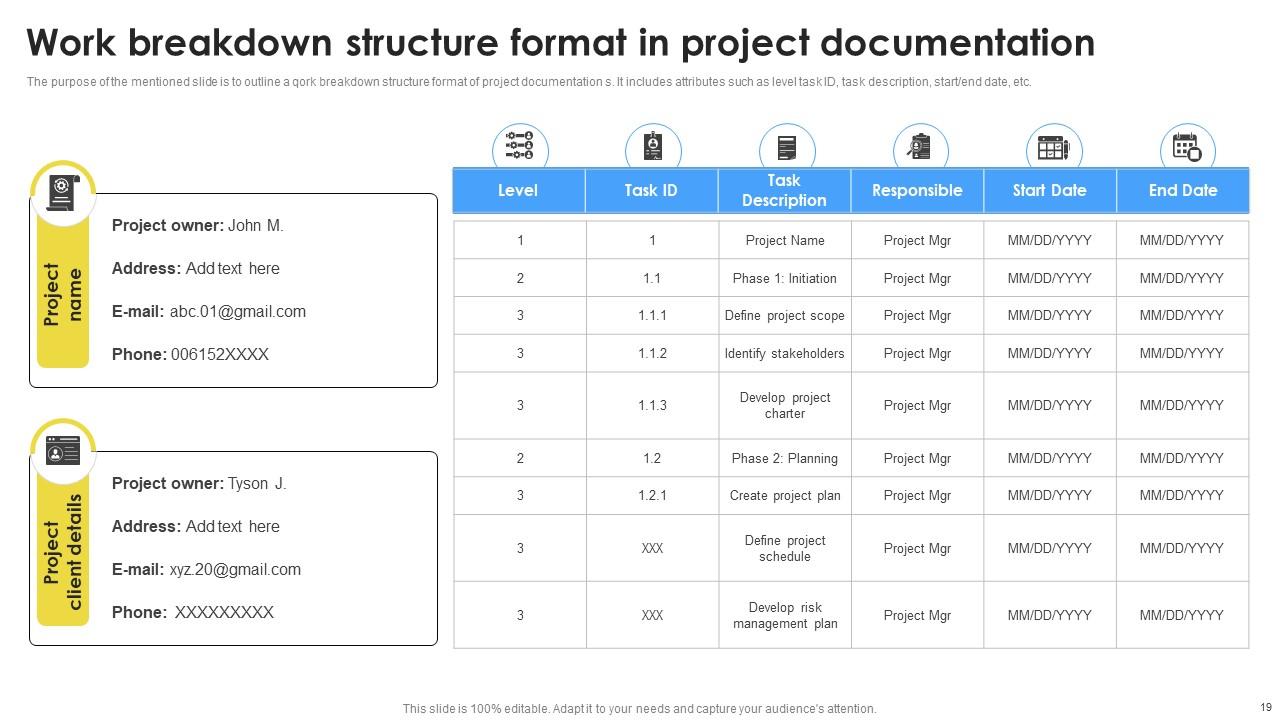Select the Task Description document icon

point(787,148)
